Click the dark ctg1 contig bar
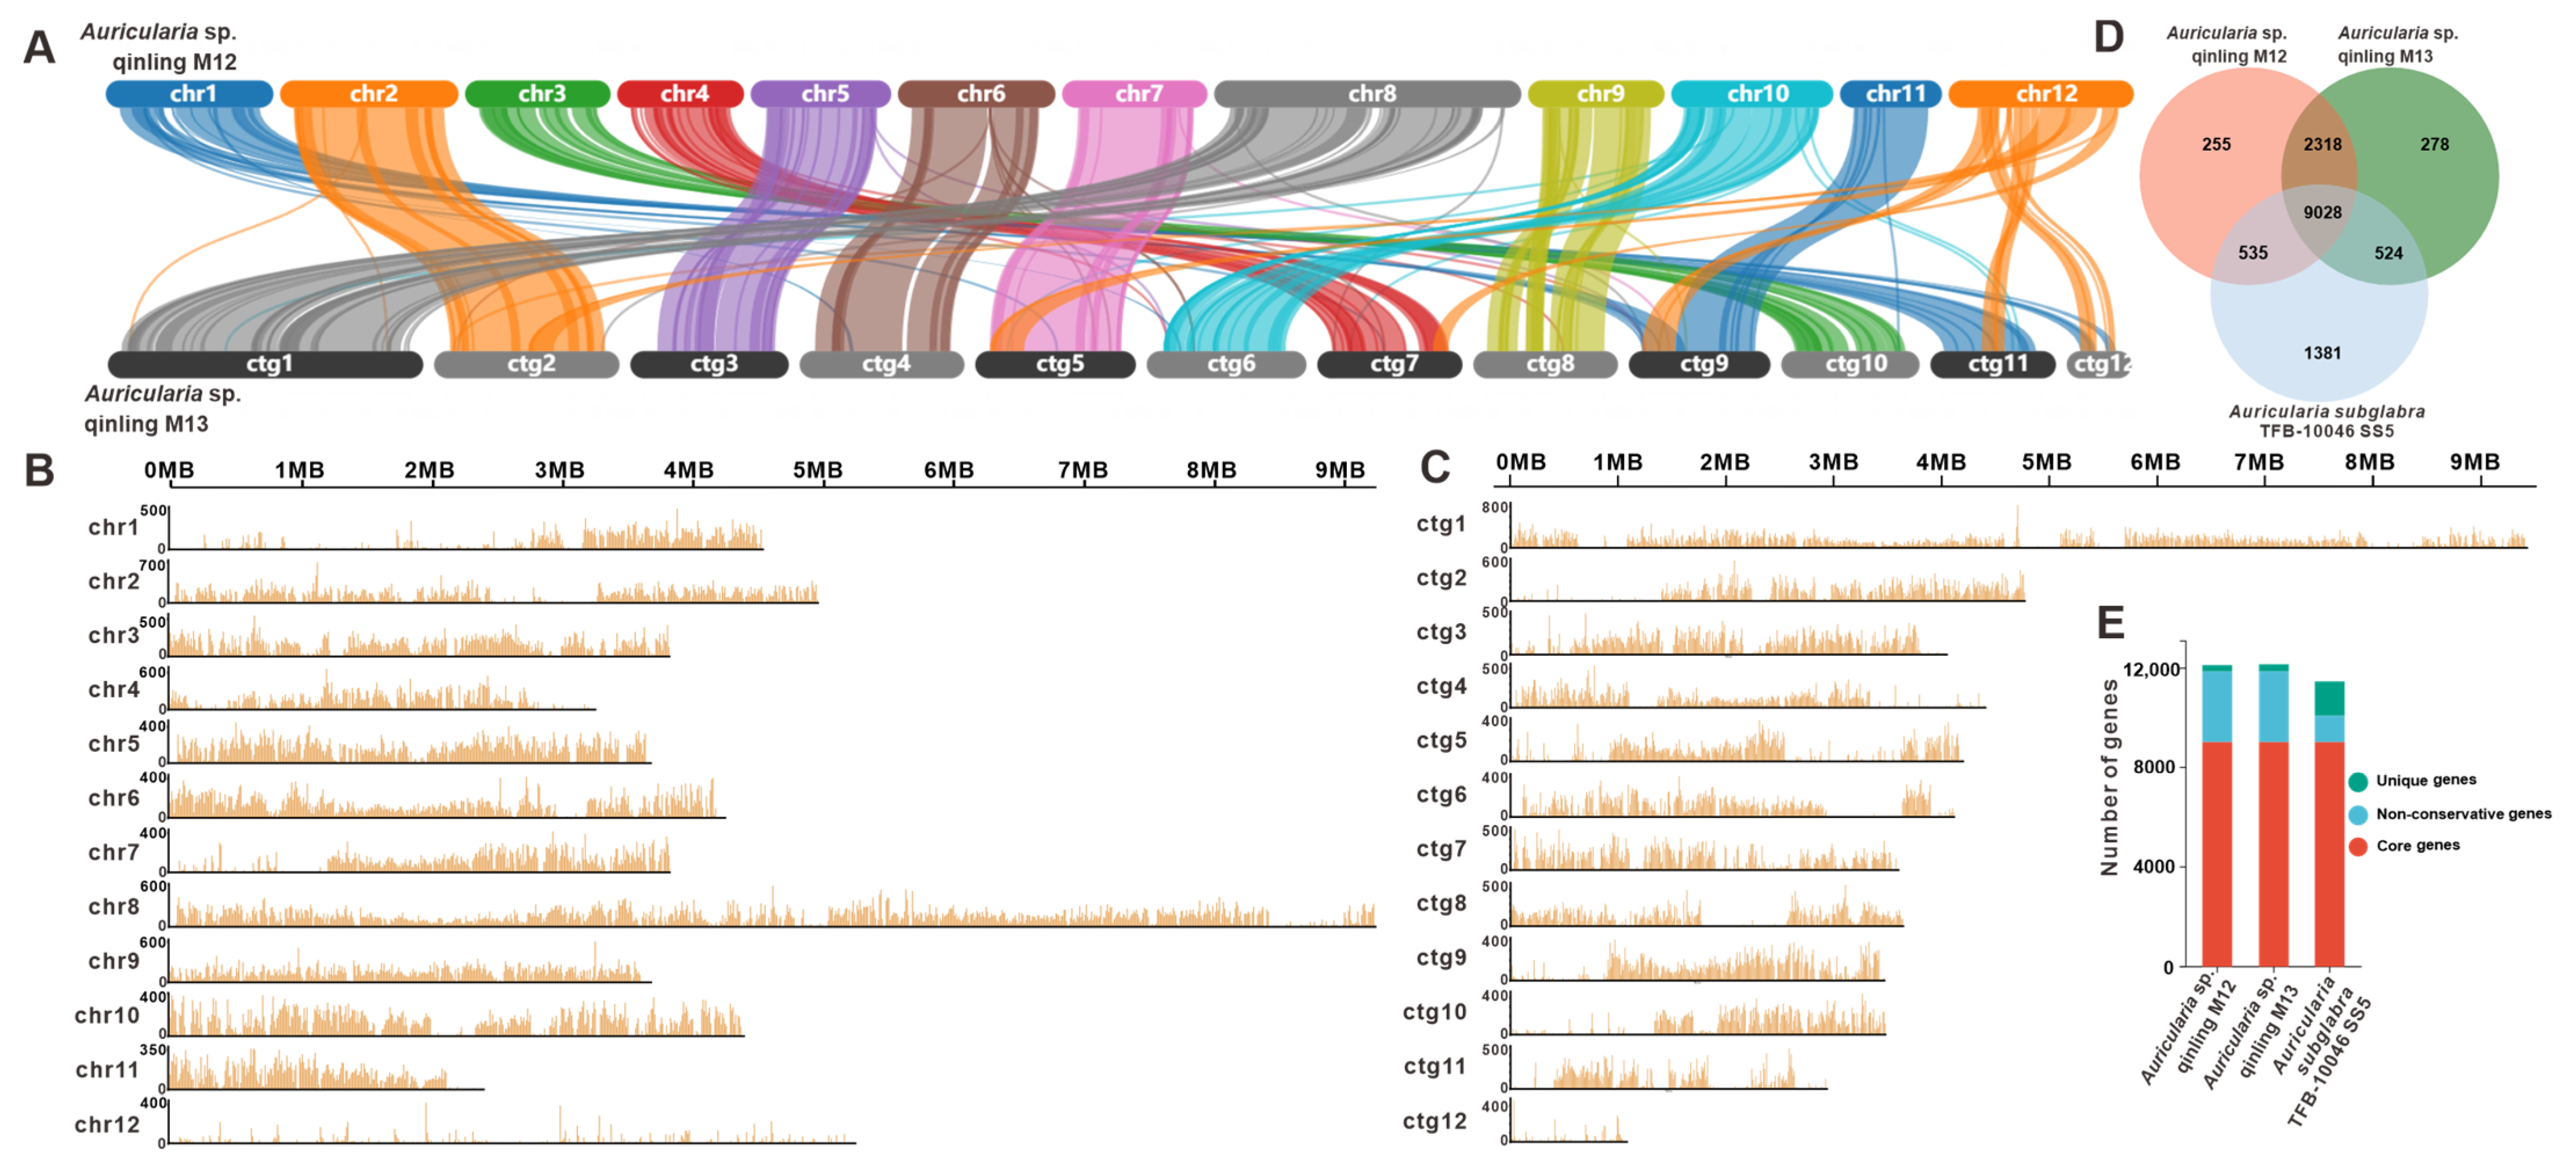Image resolution: width=2576 pixels, height=1160 pixels. click(266, 364)
